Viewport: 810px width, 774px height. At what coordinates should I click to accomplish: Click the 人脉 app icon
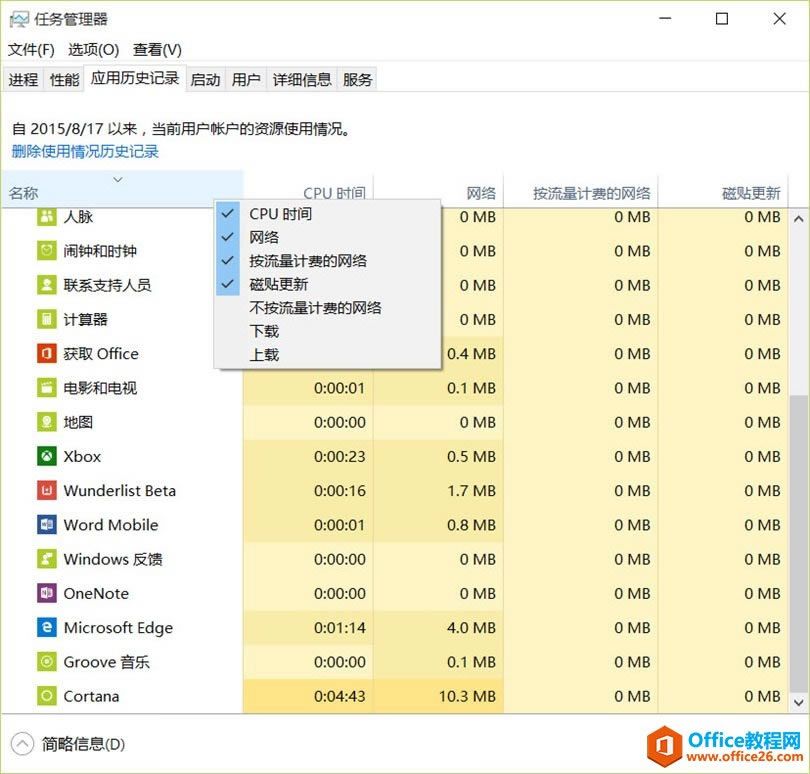(x=46, y=216)
